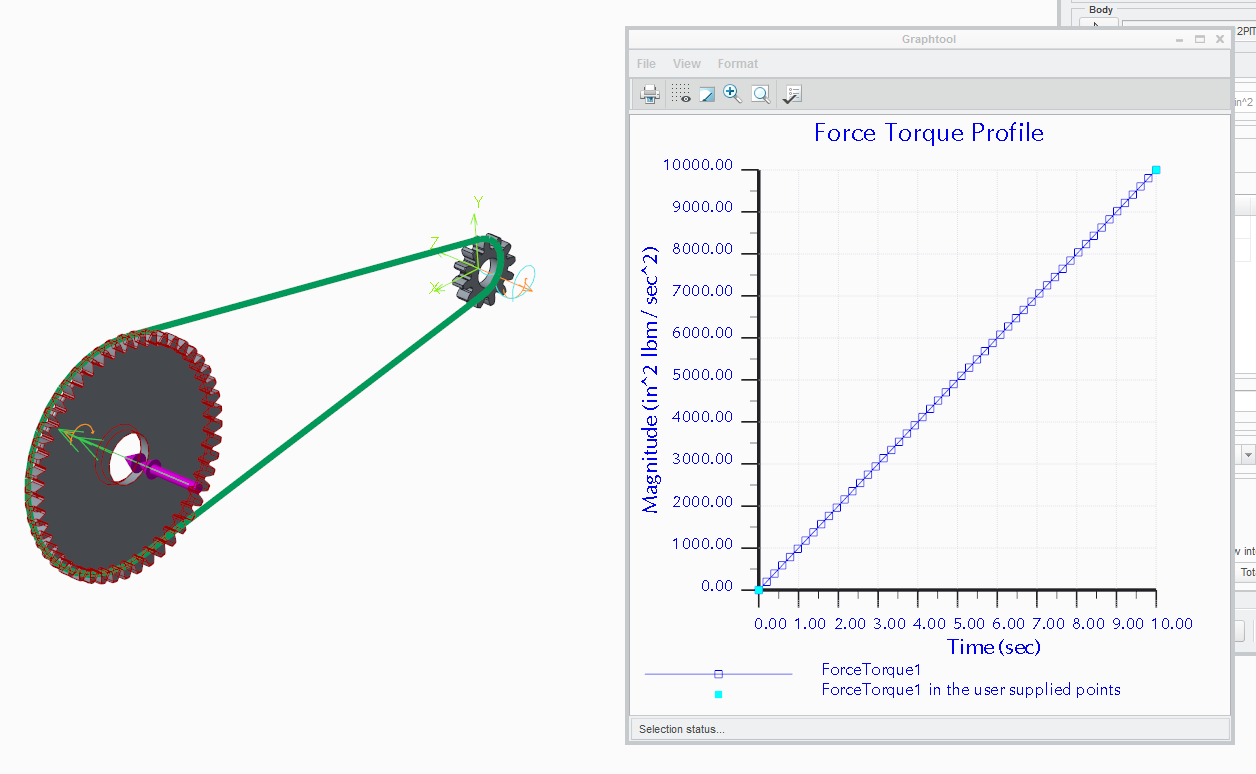
Task: Click the repaint graph icon
Action: tap(707, 94)
